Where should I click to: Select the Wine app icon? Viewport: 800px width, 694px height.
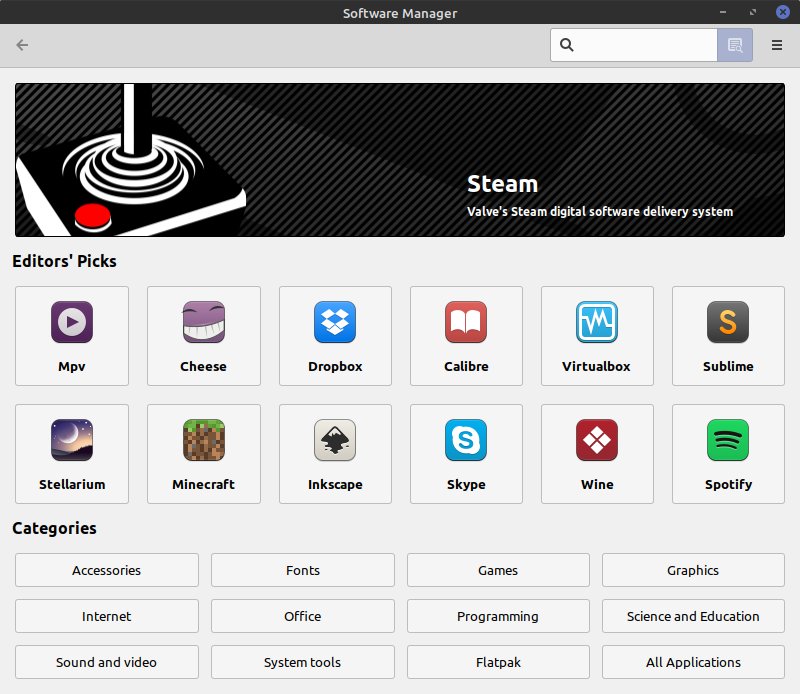(596, 440)
